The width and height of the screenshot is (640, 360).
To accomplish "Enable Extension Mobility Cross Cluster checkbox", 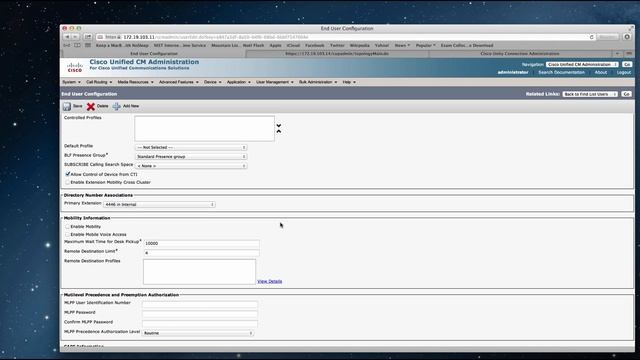I will pyautogui.click(x=68, y=182).
